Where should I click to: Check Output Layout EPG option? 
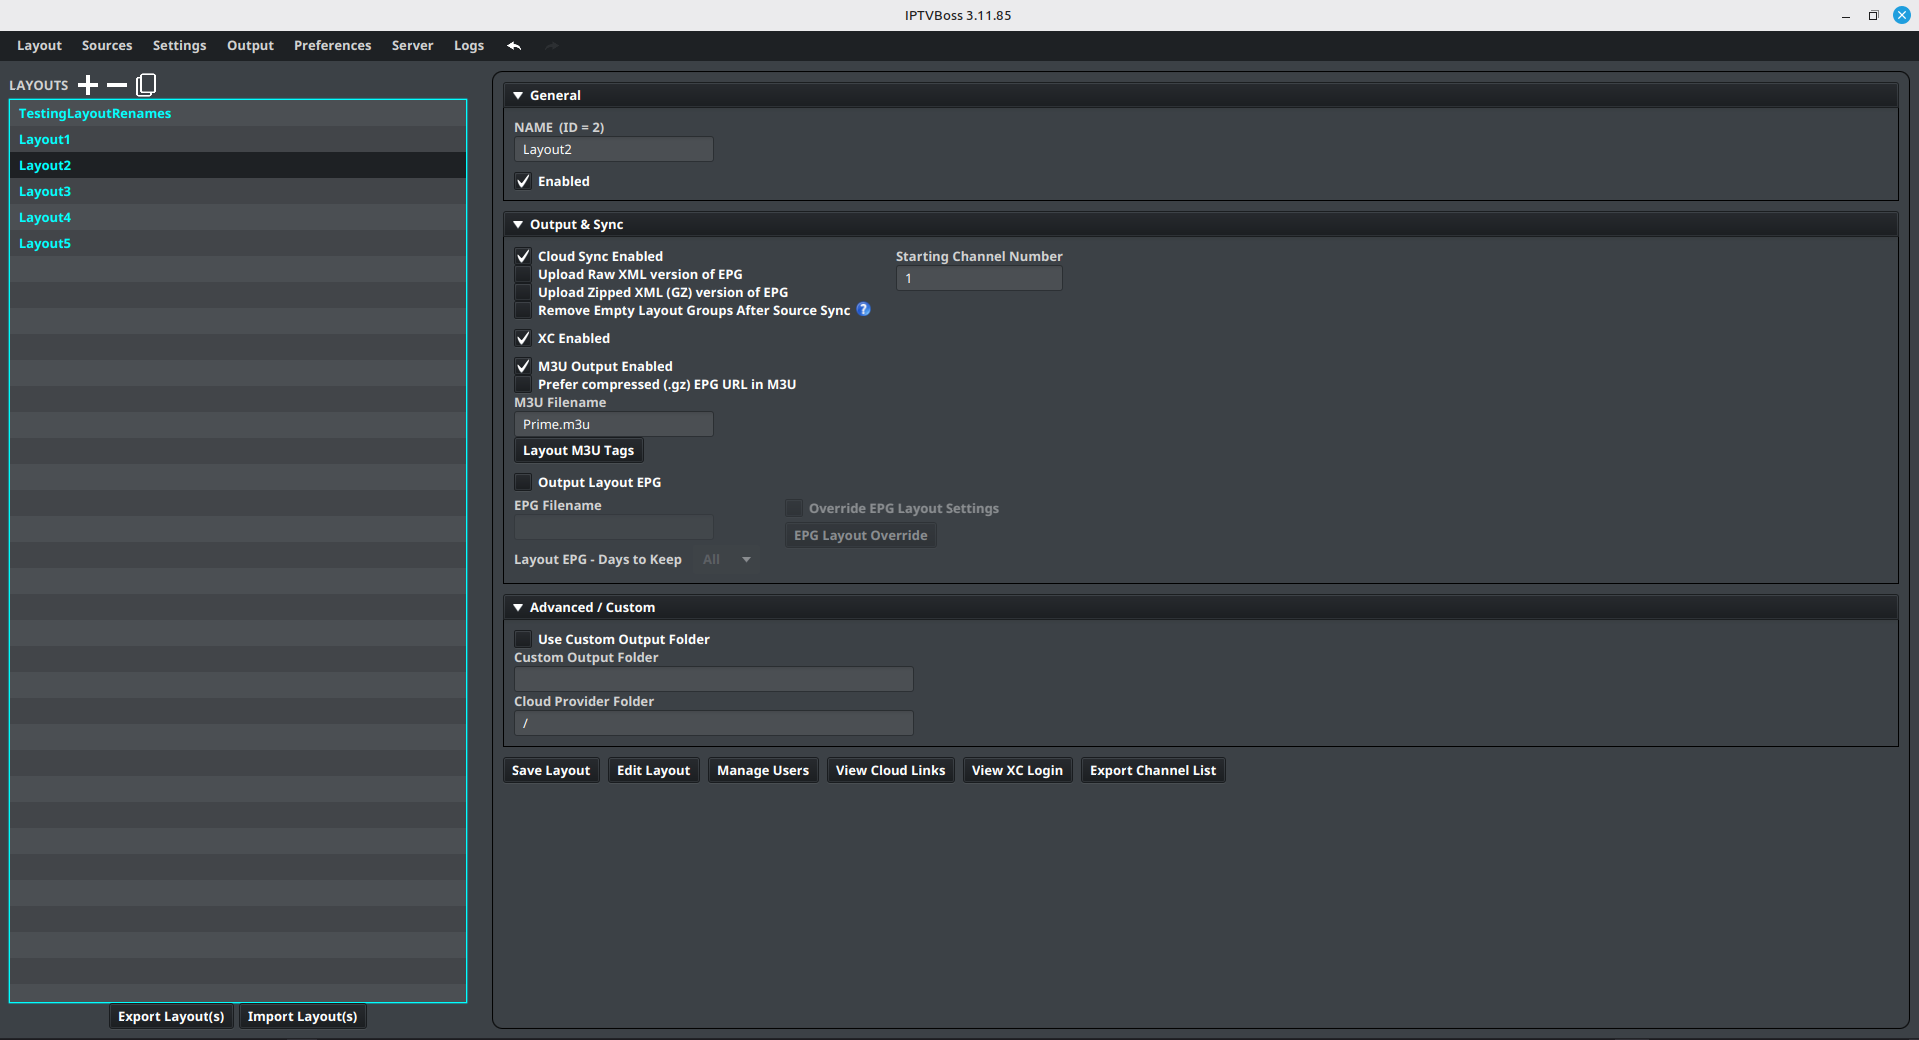click(x=523, y=482)
